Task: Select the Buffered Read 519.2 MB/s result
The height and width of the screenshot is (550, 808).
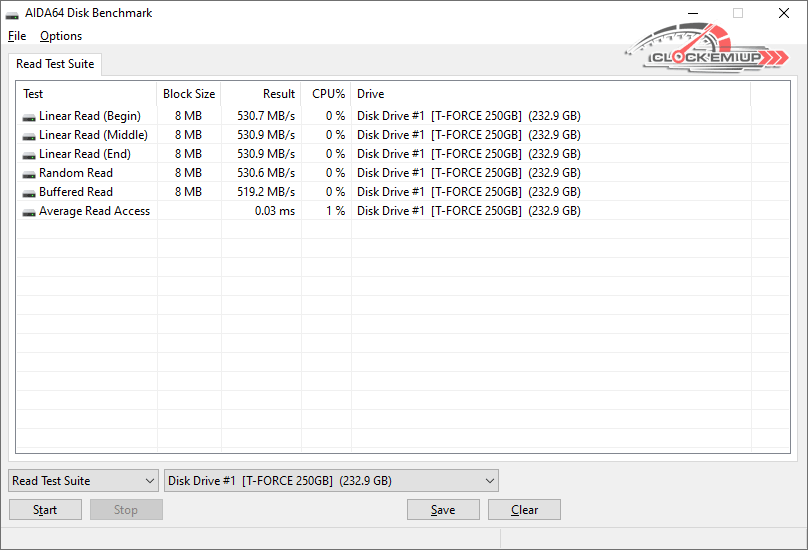Action: tap(266, 192)
